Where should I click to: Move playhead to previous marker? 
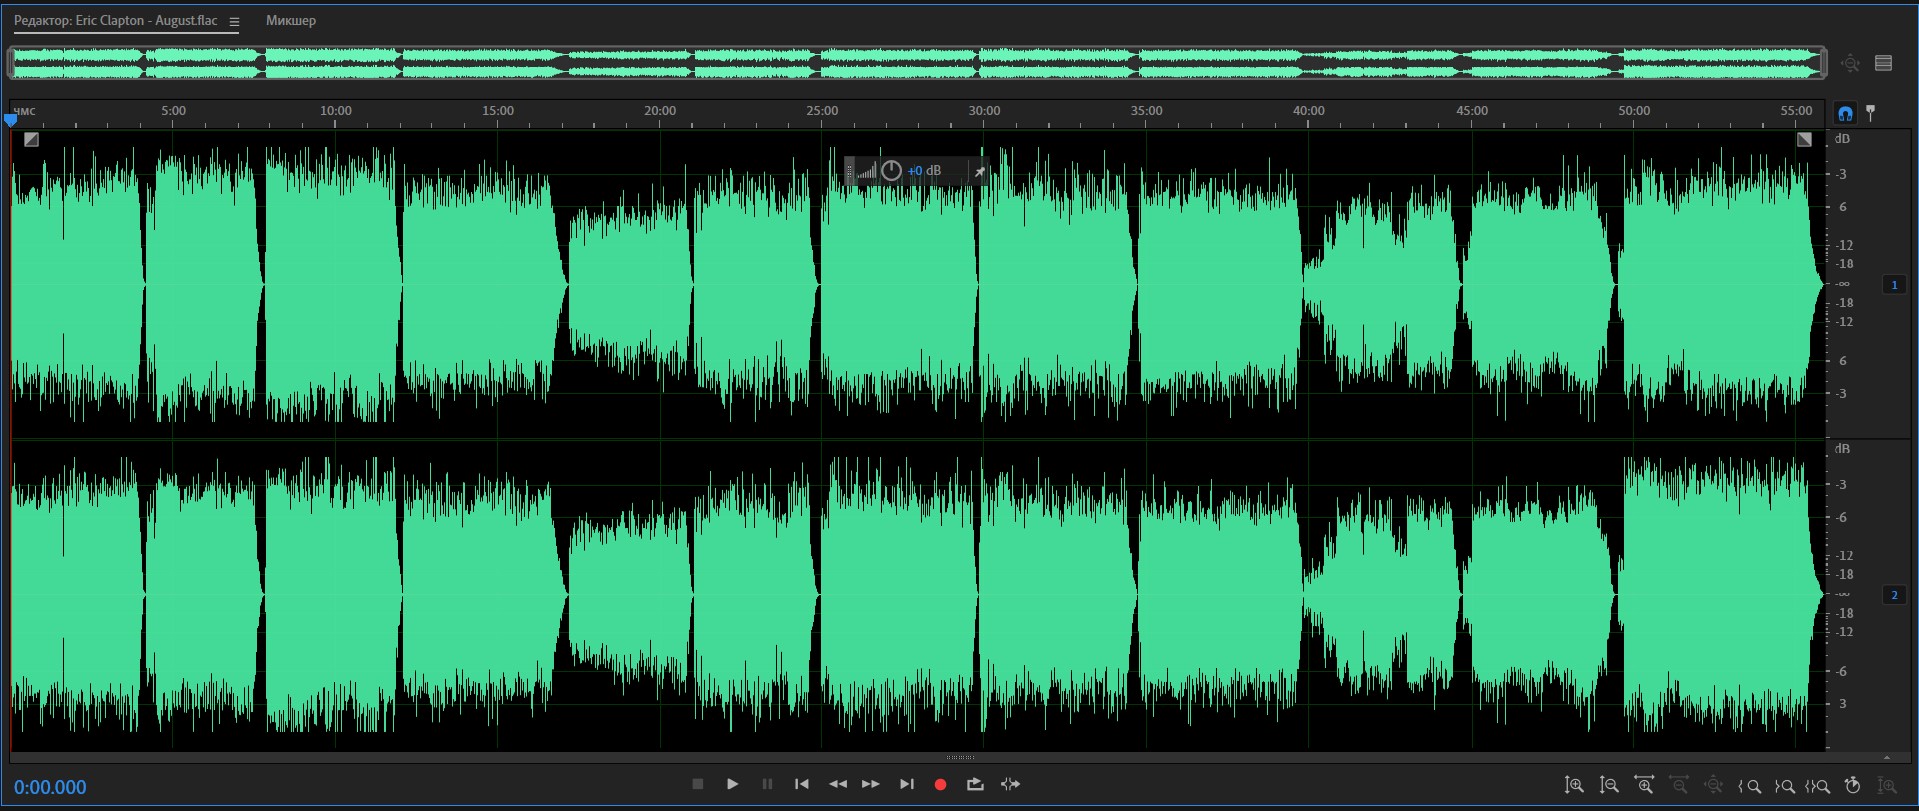coord(802,785)
